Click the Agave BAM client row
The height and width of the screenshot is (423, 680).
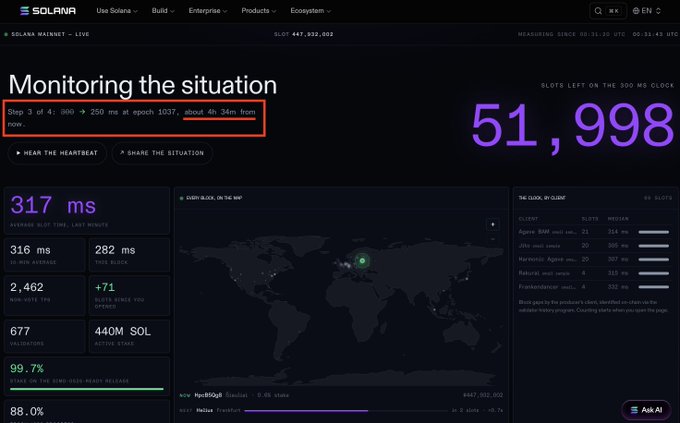pyautogui.click(x=594, y=232)
